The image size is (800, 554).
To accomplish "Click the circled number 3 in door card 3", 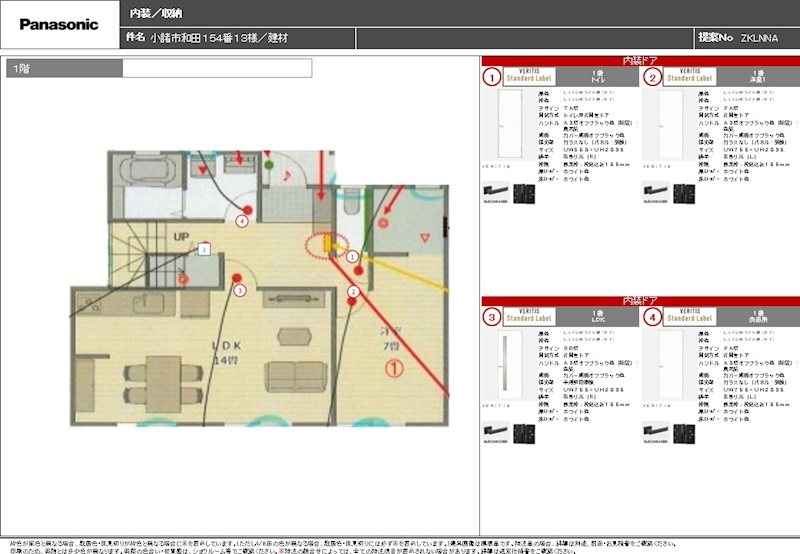I will coord(492,317).
